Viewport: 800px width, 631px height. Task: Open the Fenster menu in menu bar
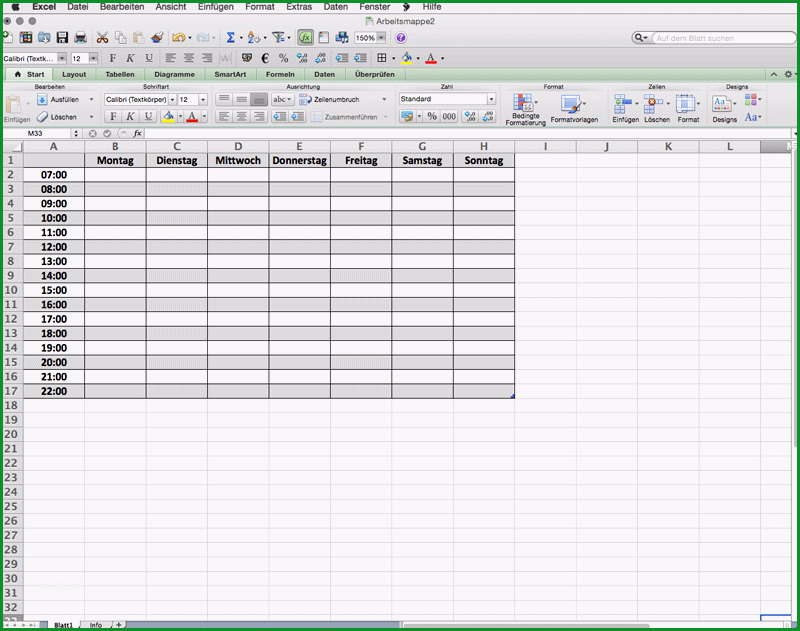[374, 7]
